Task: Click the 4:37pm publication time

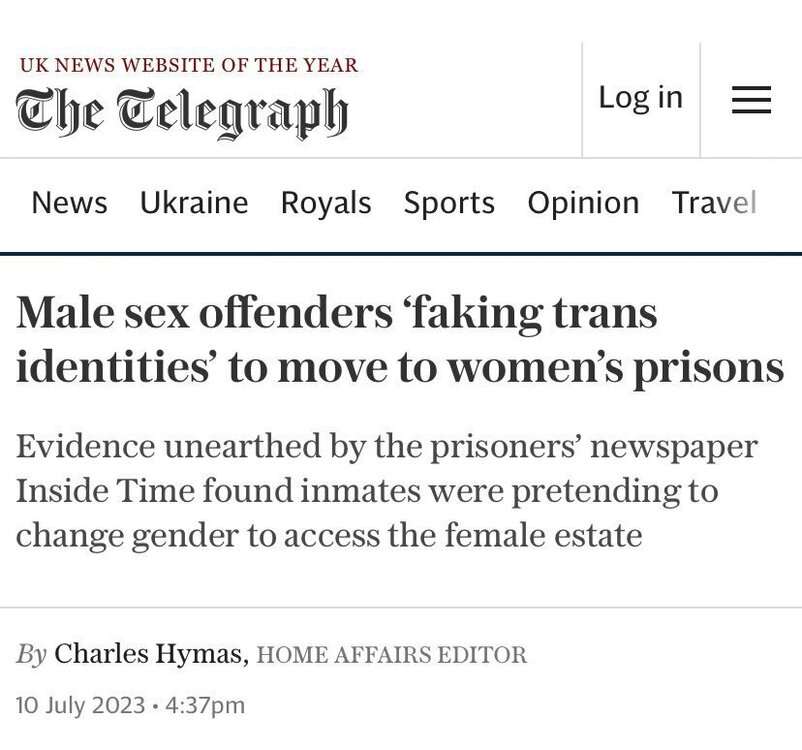Action: pyautogui.click(x=204, y=705)
